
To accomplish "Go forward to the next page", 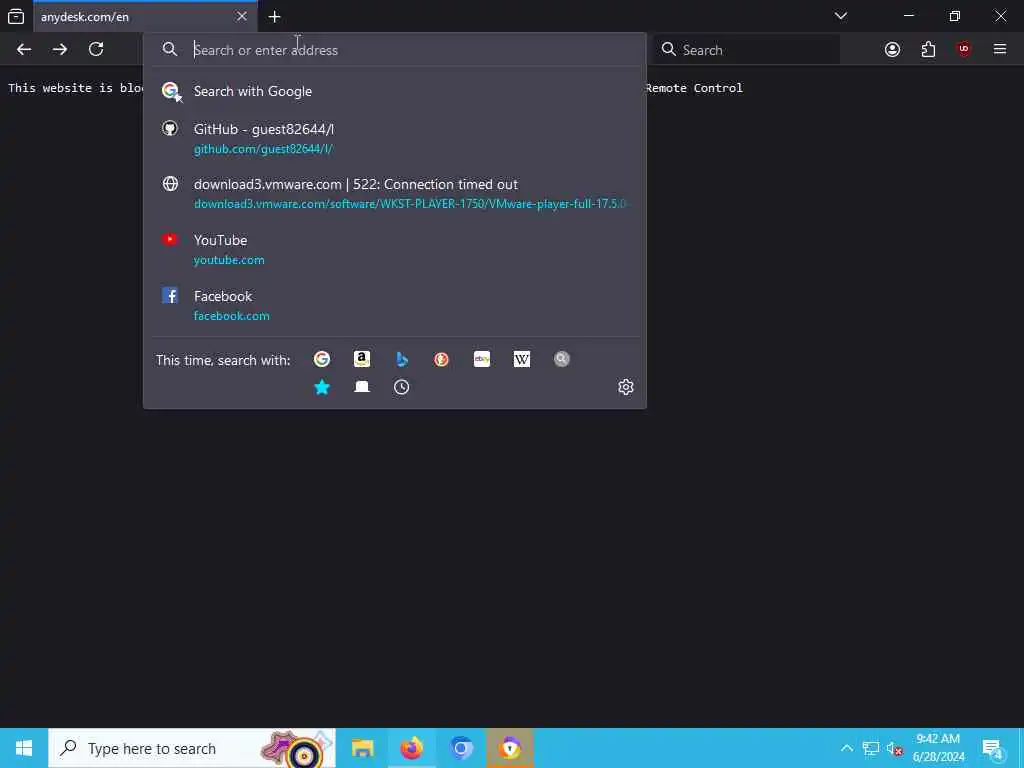I will tap(60, 50).
